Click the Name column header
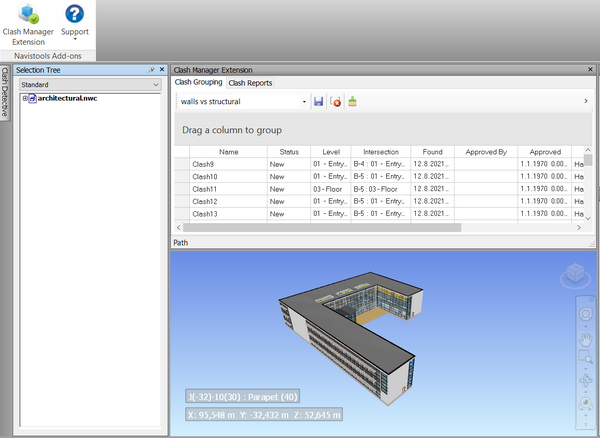 pyautogui.click(x=228, y=151)
